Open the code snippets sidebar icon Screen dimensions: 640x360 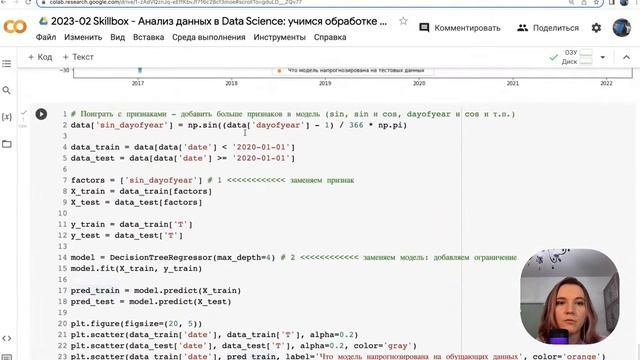[x=7, y=338]
